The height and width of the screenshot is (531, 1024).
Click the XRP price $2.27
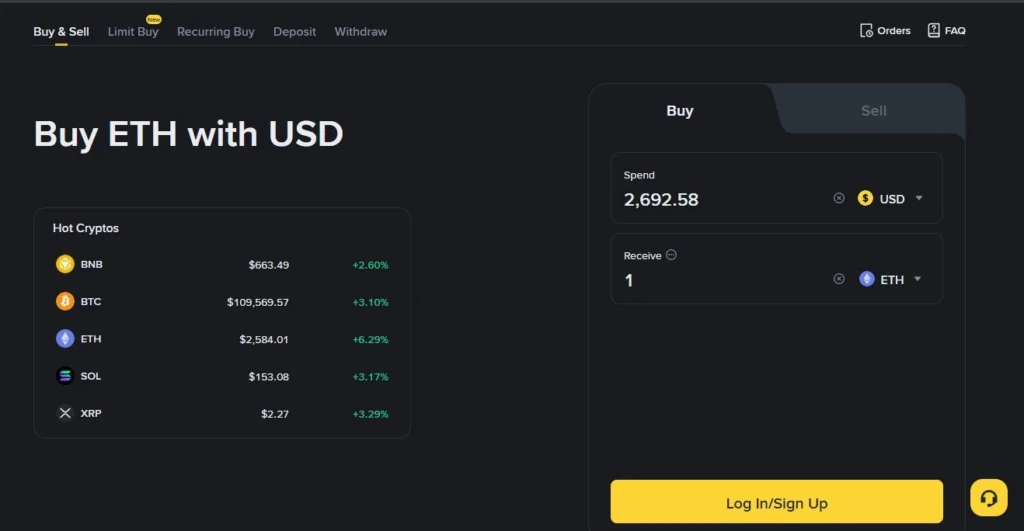click(275, 413)
